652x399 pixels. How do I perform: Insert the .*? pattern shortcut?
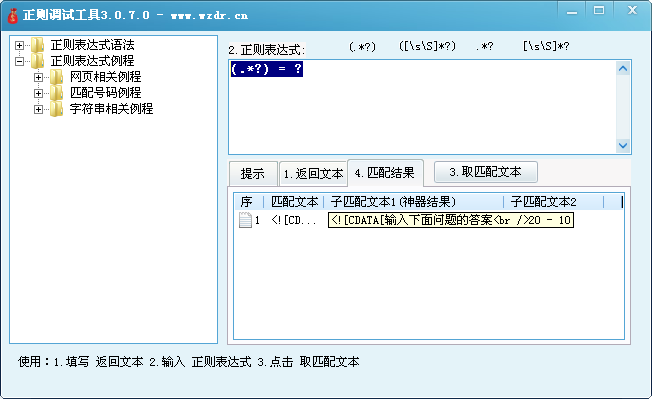point(485,47)
